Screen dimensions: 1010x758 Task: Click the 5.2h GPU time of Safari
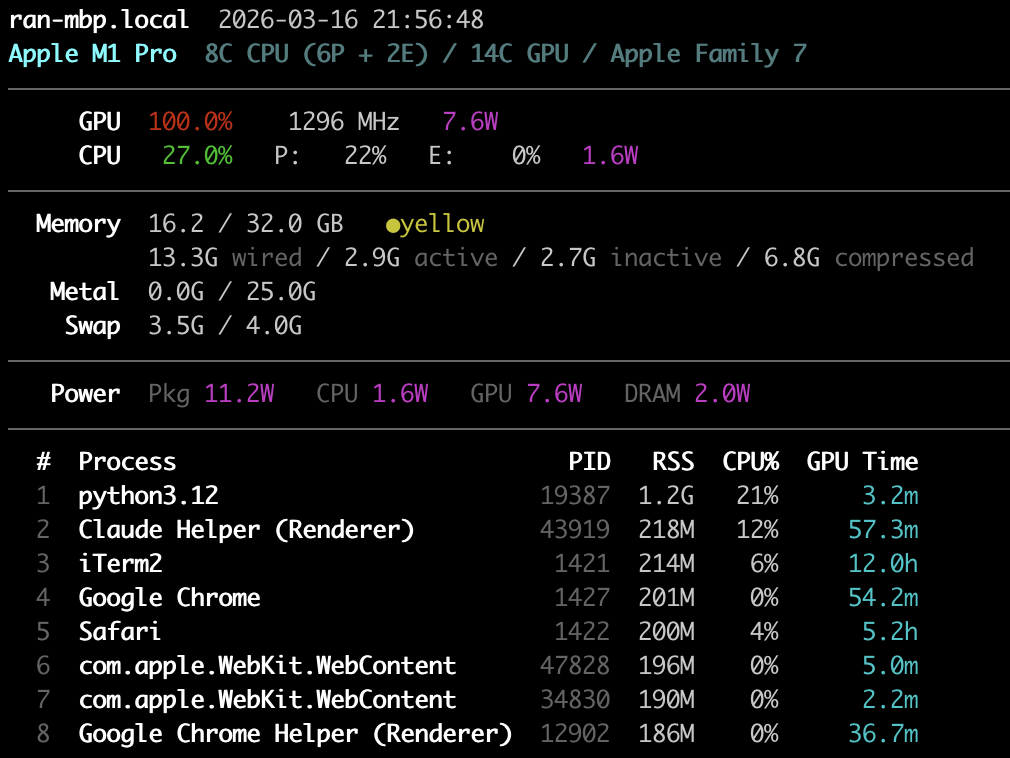click(890, 632)
